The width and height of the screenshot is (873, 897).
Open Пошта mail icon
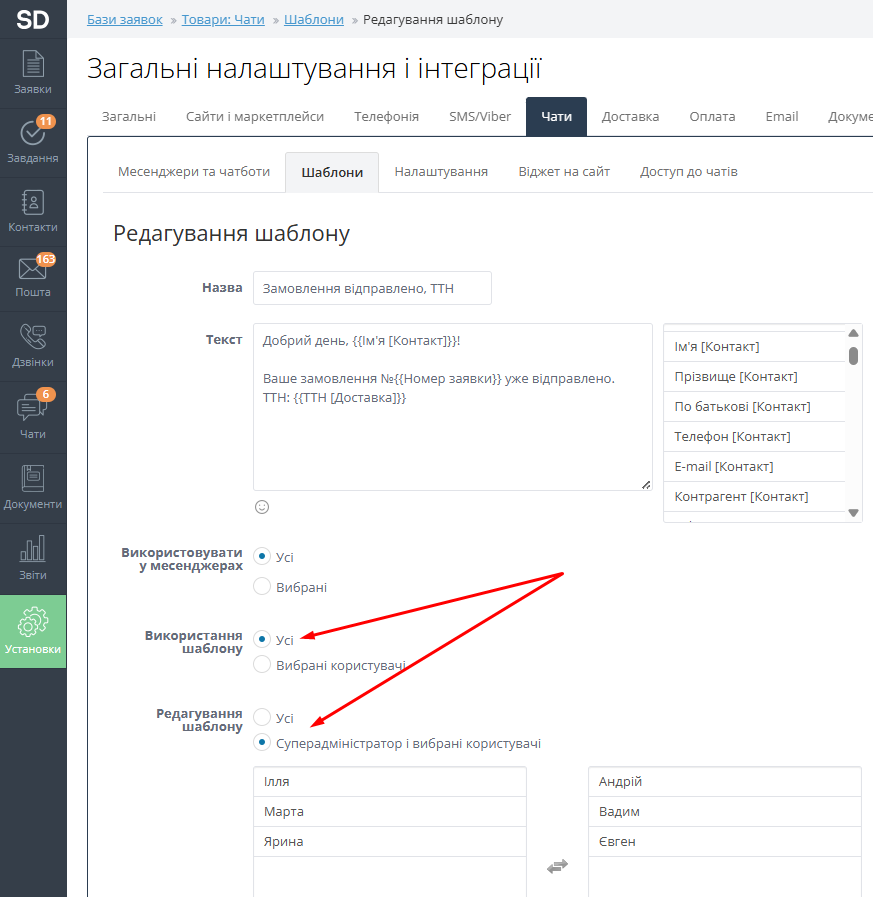(x=33, y=277)
